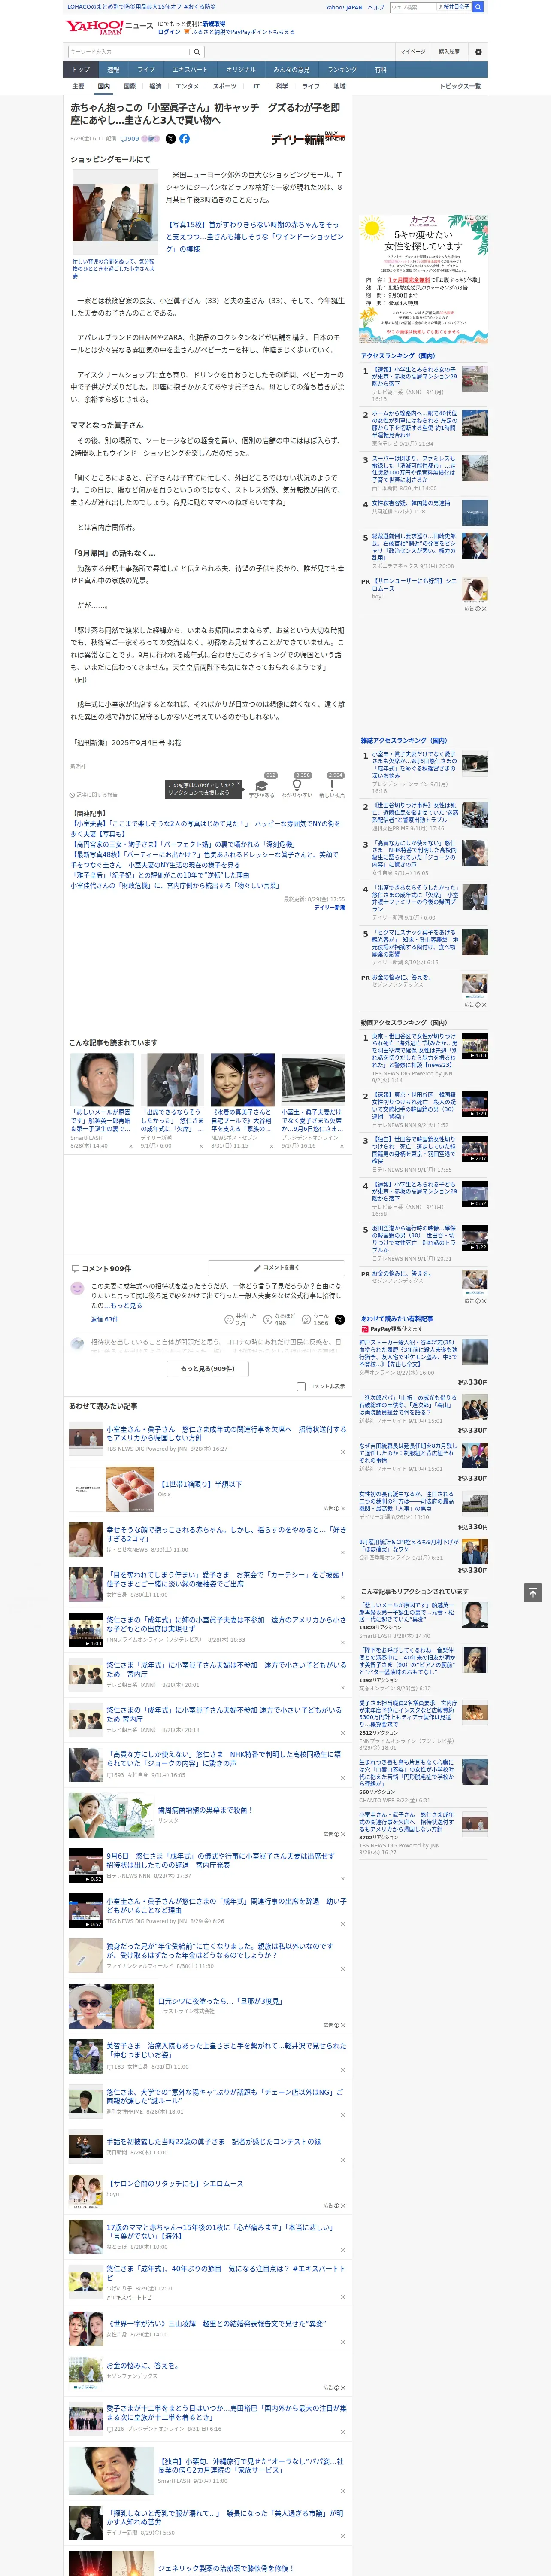Switch to the 地域 category
The image size is (551, 2576).
(x=339, y=86)
